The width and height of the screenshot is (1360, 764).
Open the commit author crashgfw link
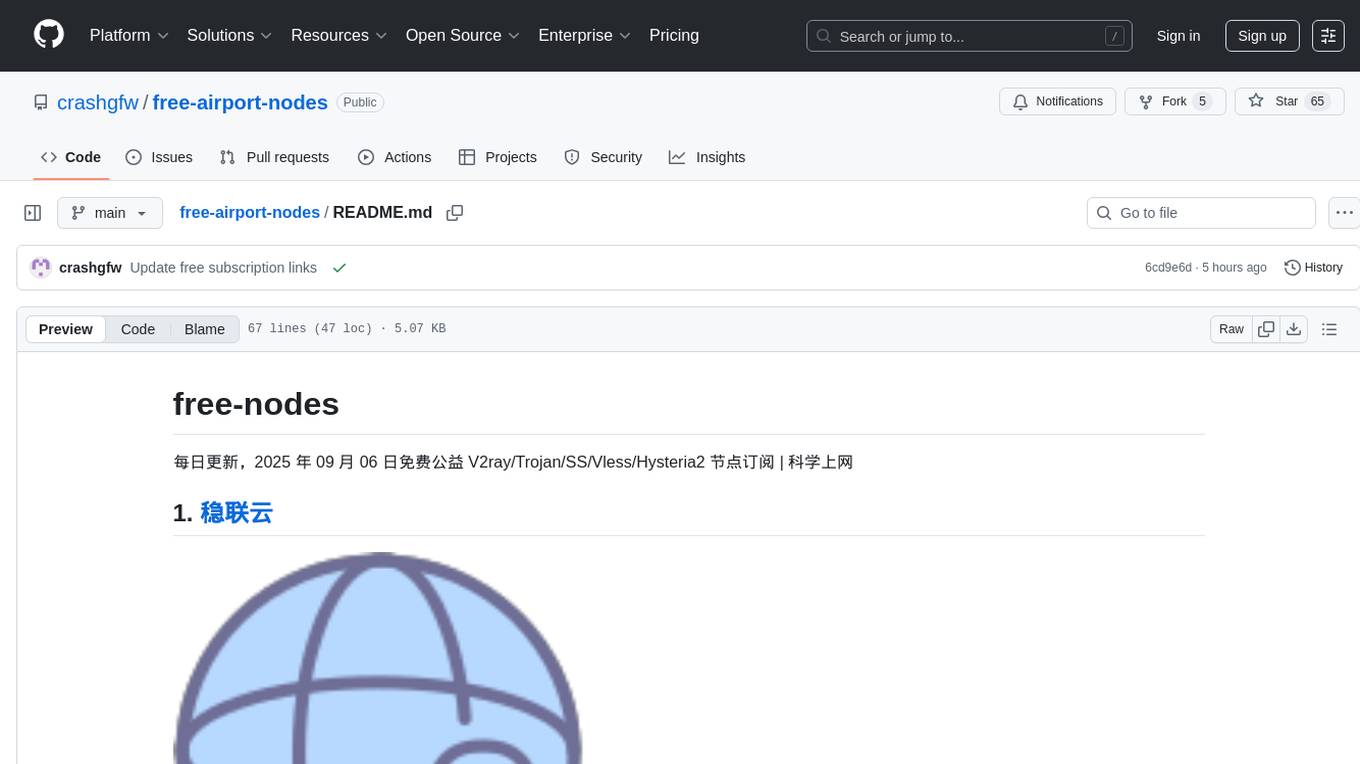tap(91, 268)
